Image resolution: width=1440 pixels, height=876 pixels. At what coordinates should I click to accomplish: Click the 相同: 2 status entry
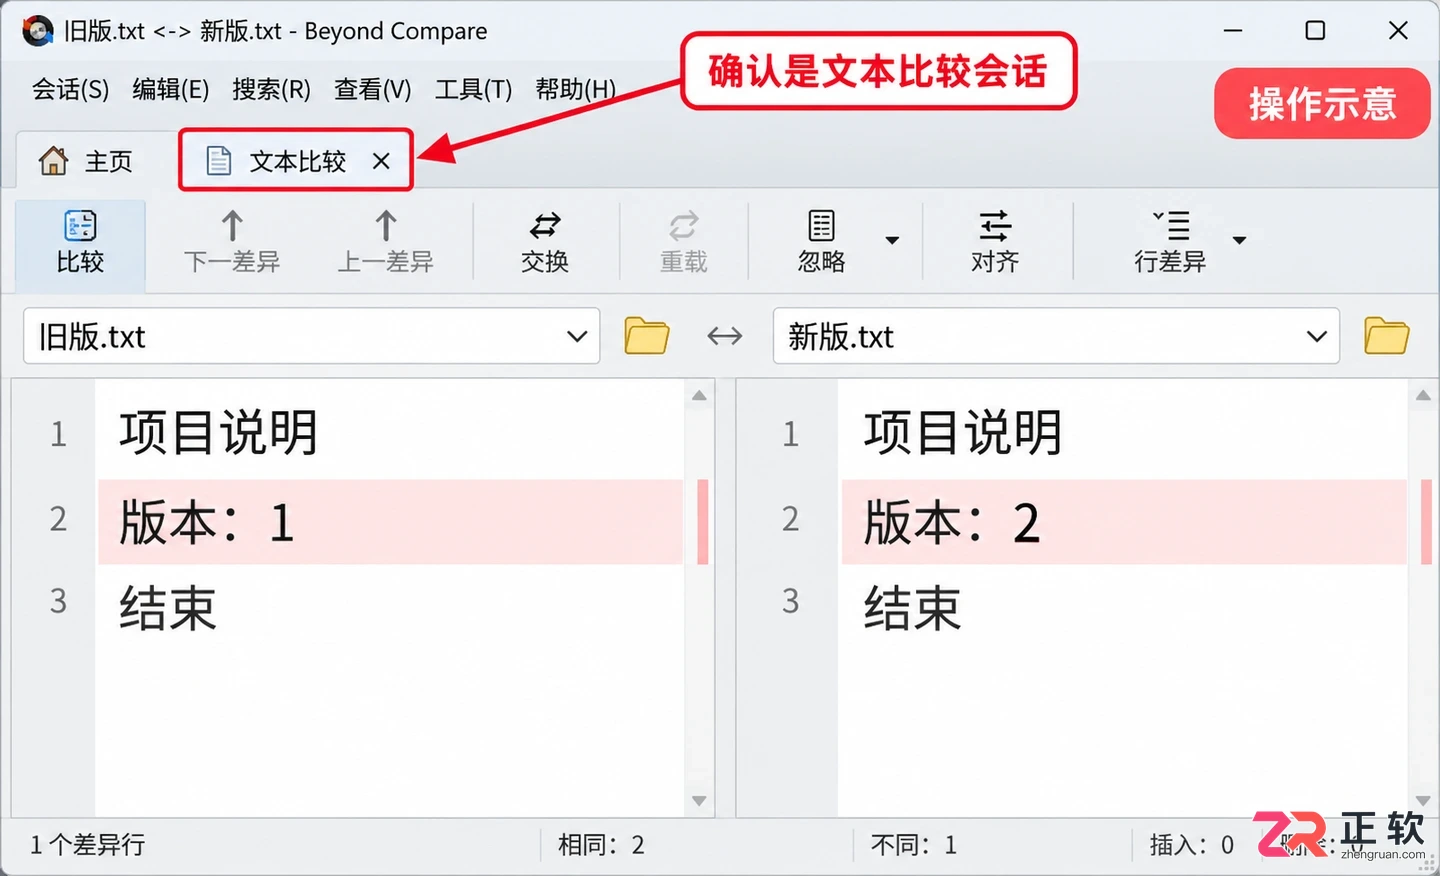tap(601, 845)
